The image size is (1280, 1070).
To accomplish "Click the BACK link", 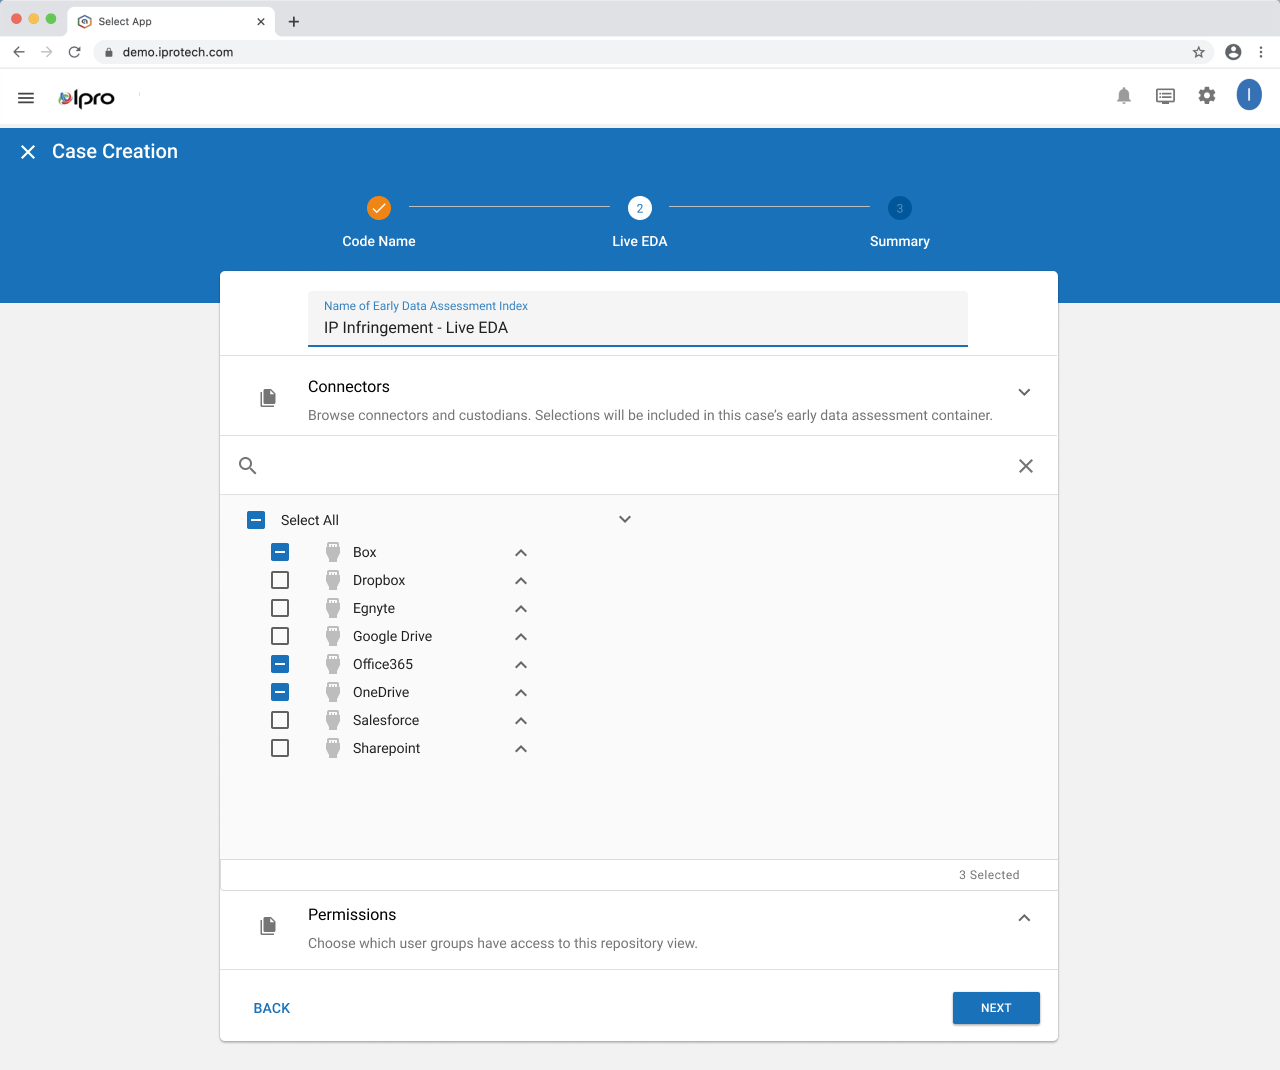I will 271,1008.
